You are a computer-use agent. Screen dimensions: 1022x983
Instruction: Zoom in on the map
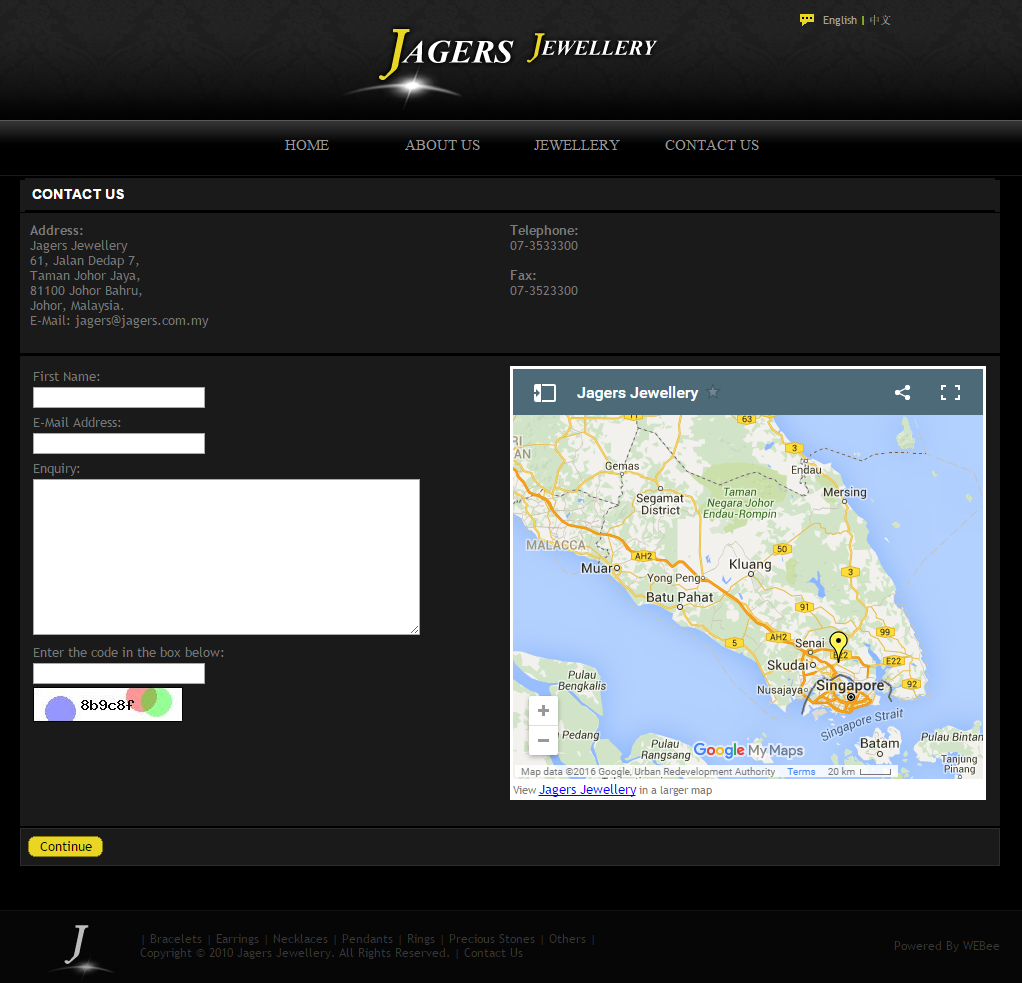pos(543,711)
